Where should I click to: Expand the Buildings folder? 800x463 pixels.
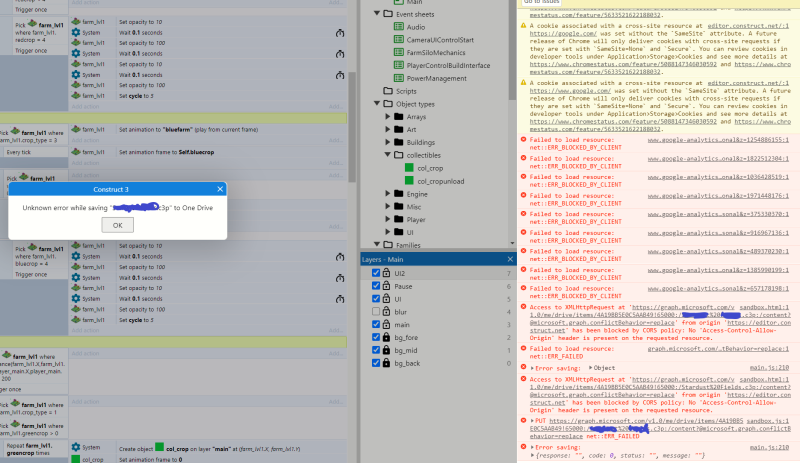tap(388, 142)
